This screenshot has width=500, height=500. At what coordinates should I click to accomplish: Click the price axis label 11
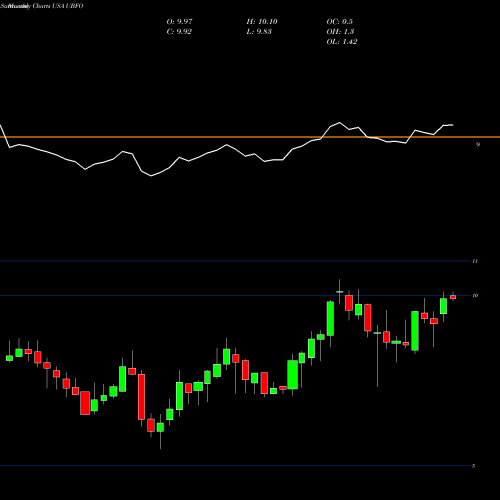475,261
